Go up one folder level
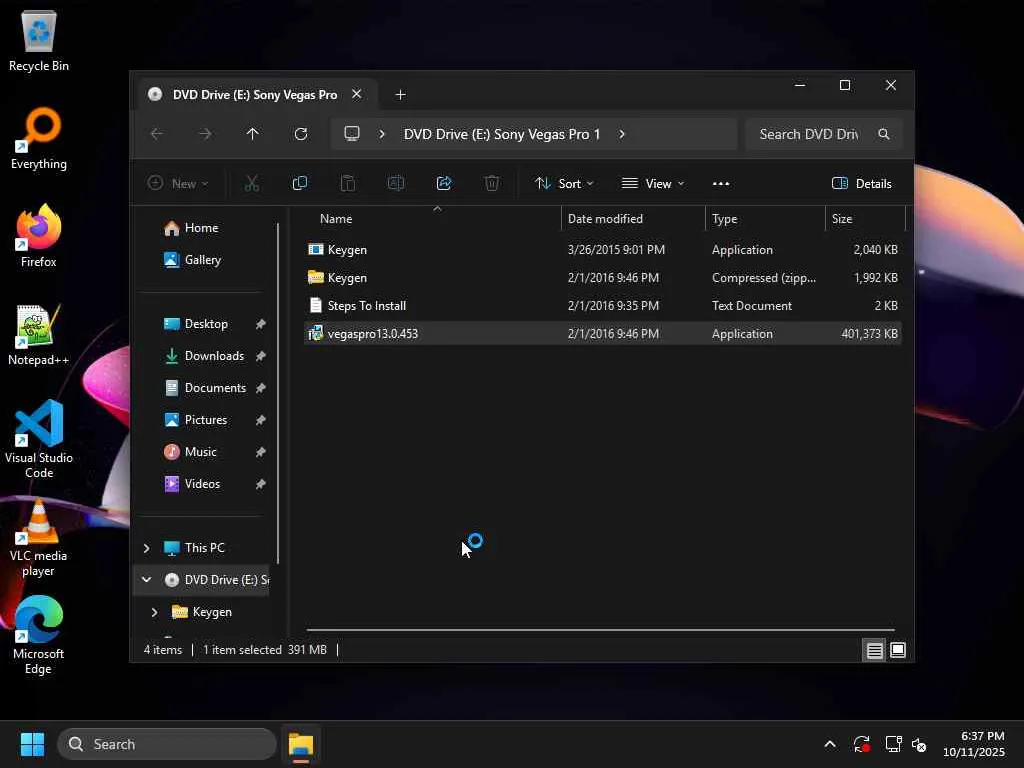This screenshot has height=768, width=1024. tap(253, 134)
